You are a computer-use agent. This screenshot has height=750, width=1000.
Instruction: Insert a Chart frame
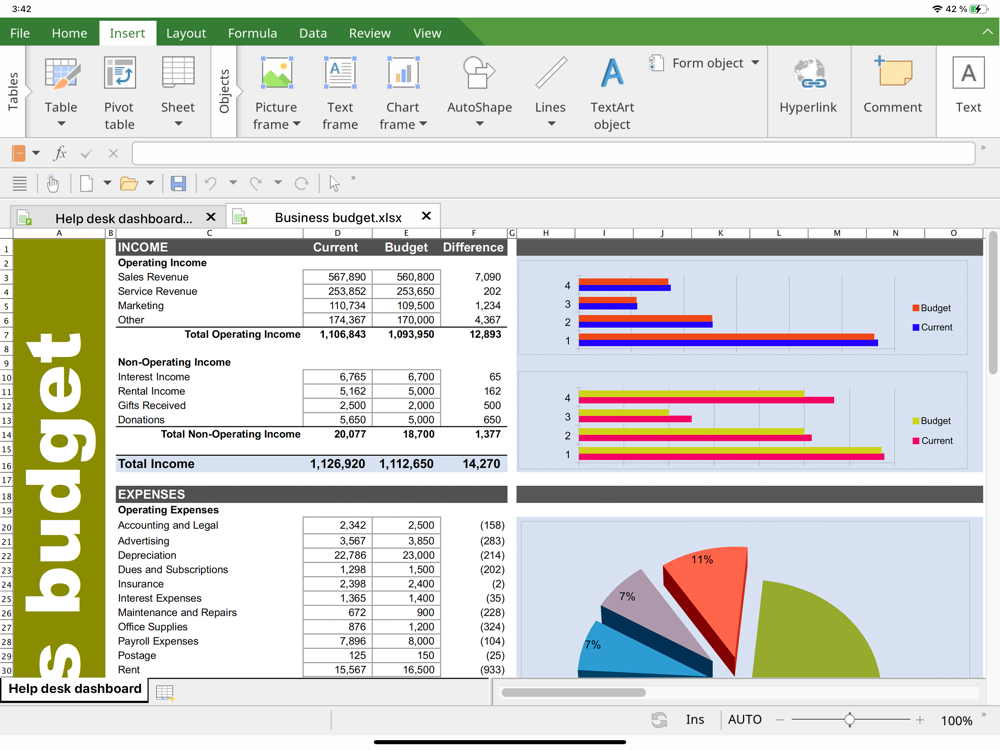[x=402, y=93]
